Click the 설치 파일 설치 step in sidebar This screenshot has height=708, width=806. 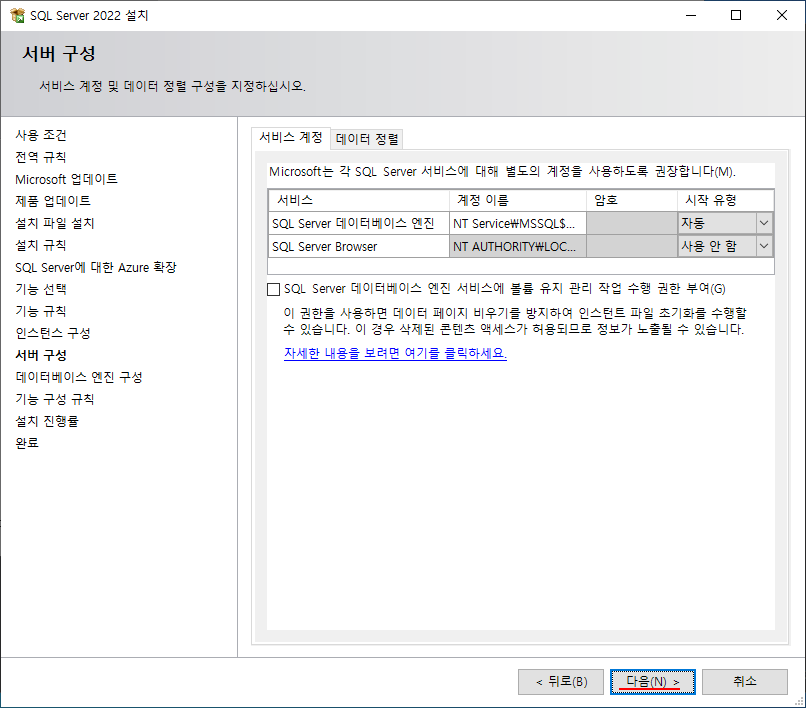pos(54,223)
